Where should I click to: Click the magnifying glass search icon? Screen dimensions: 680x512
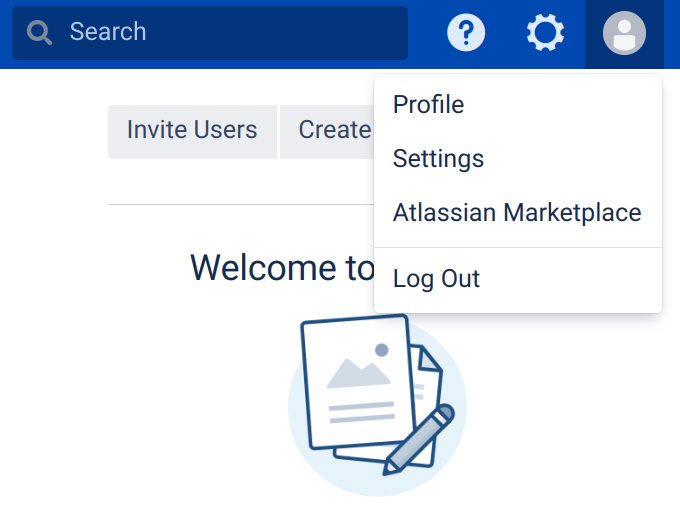(x=39, y=33)
